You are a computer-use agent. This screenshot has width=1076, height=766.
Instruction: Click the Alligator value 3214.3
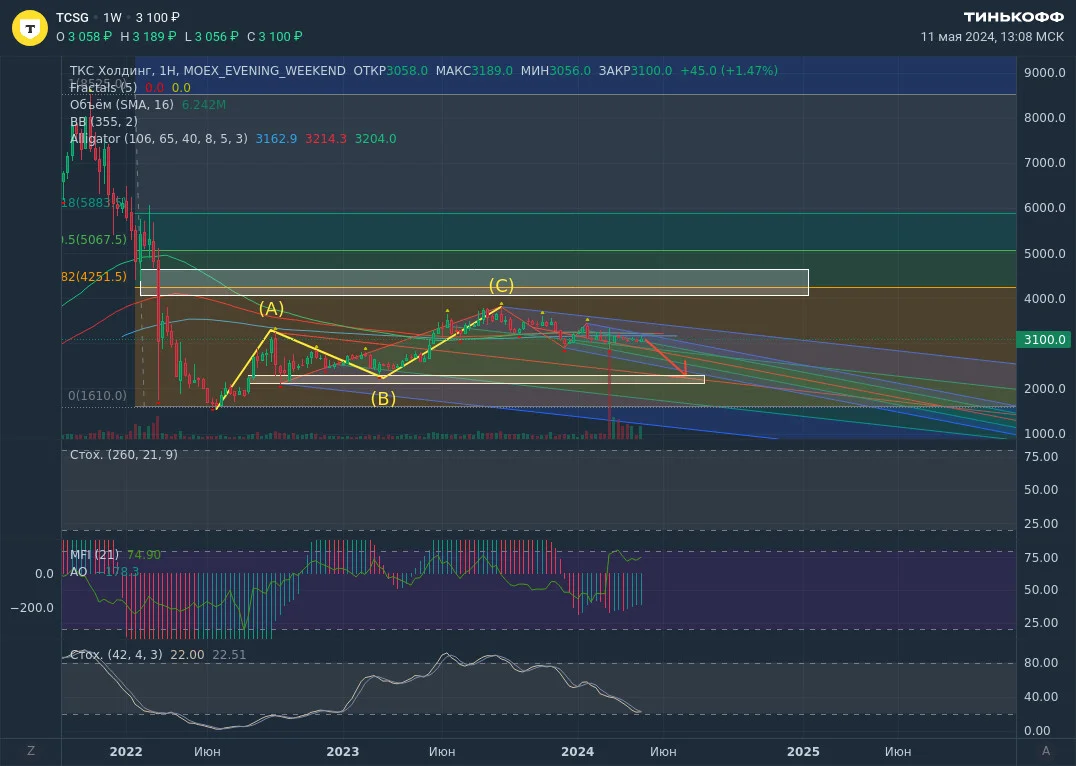(326, 139)
